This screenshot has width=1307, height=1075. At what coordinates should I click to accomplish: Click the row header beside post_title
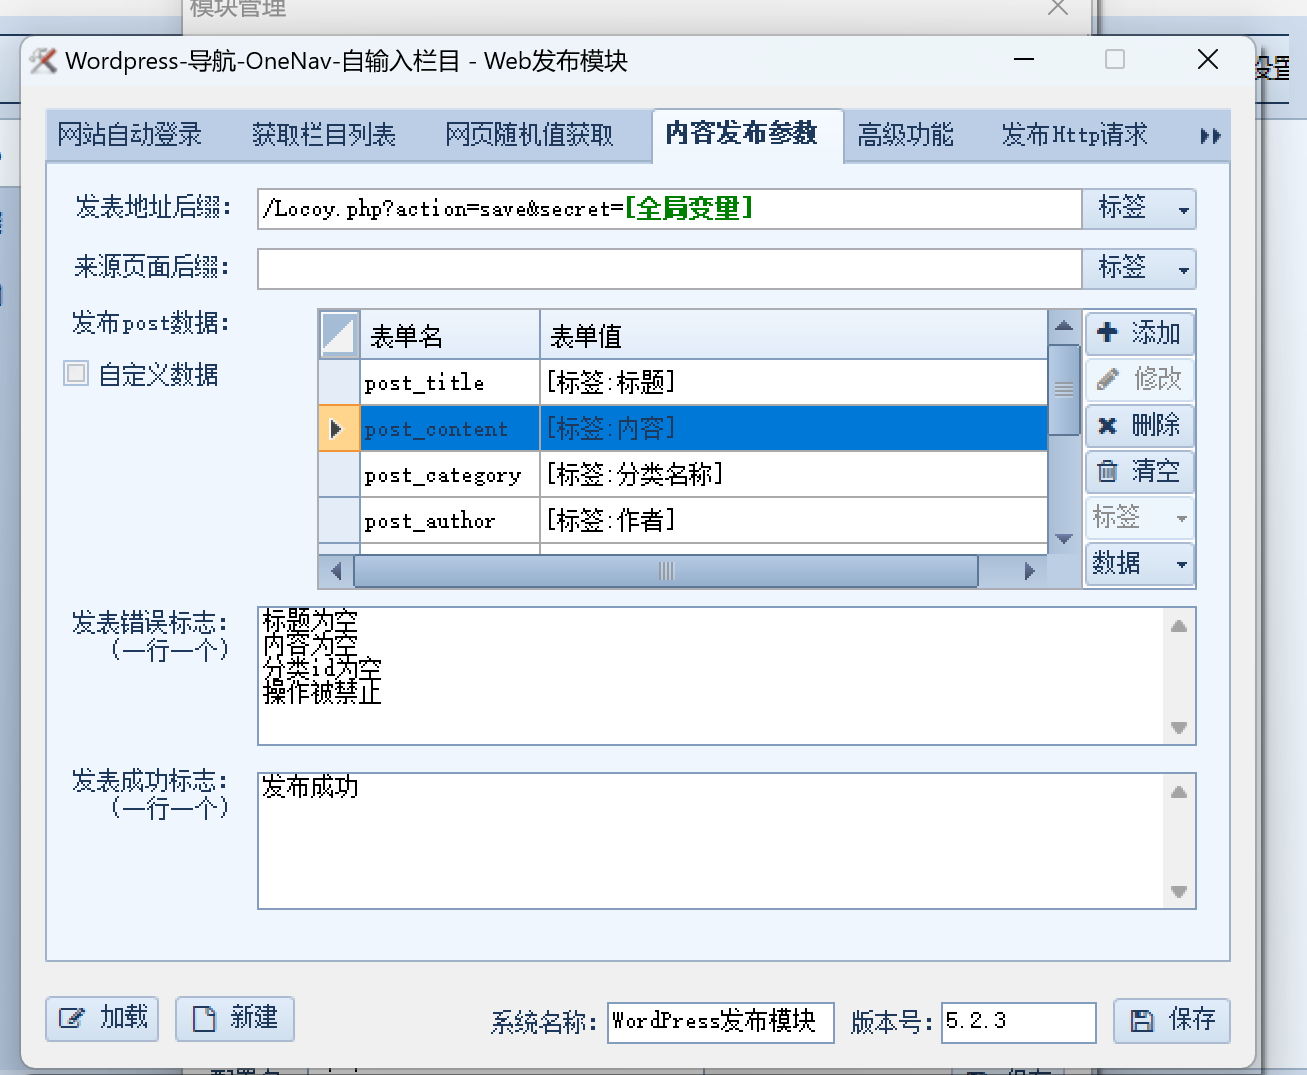339,382
